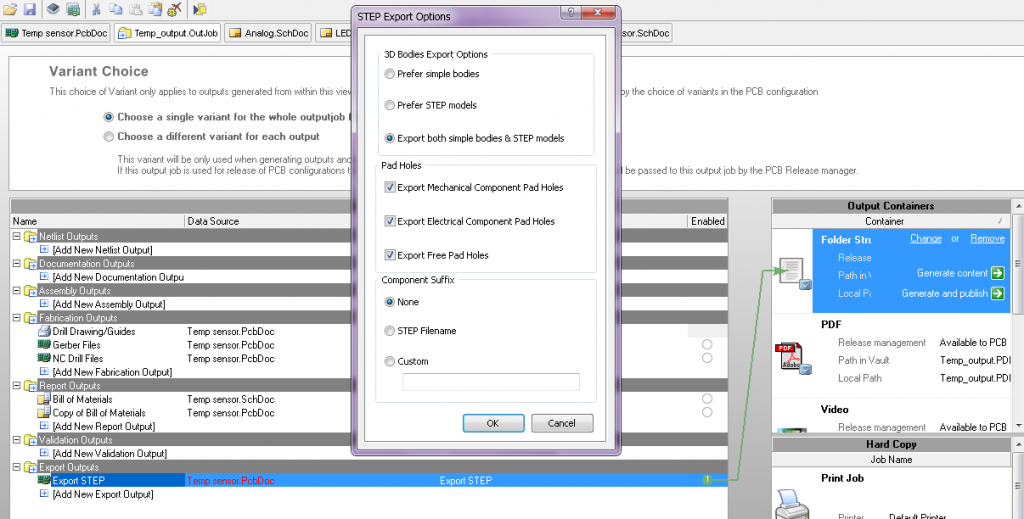Collapse the Export Outputs group

(17, 467)
